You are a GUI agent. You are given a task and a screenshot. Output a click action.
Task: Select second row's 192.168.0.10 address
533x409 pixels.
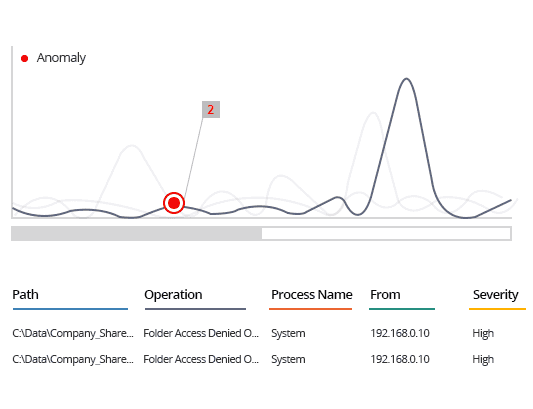pos(400,359)
